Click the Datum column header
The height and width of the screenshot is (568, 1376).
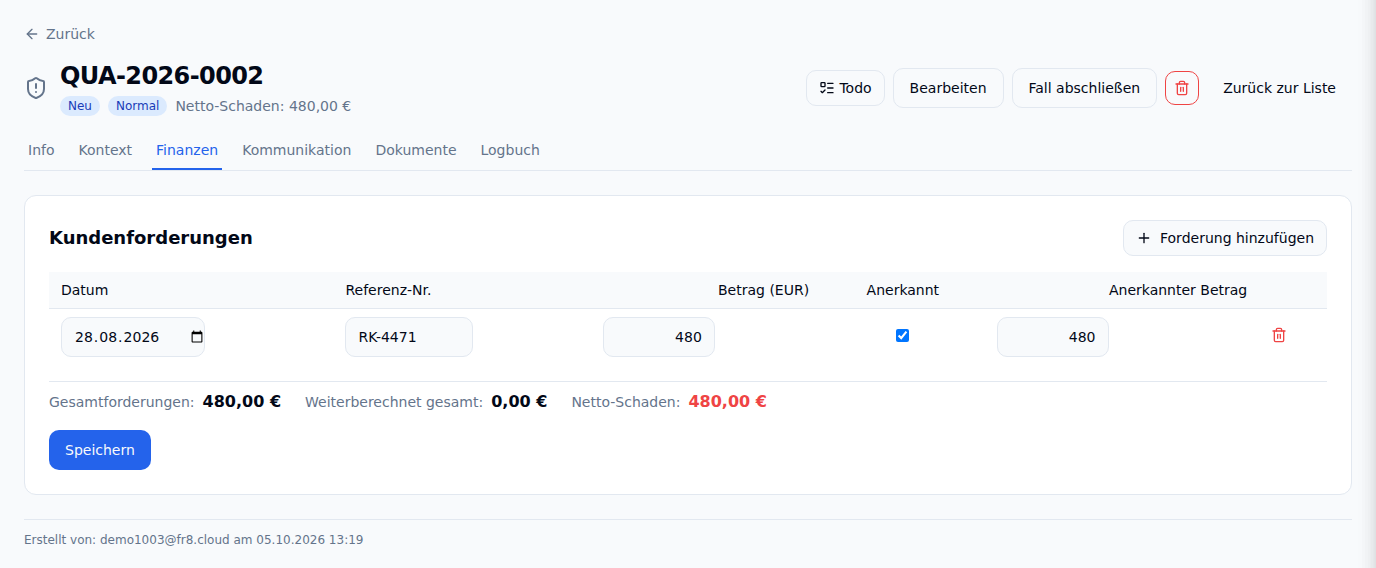85,291
